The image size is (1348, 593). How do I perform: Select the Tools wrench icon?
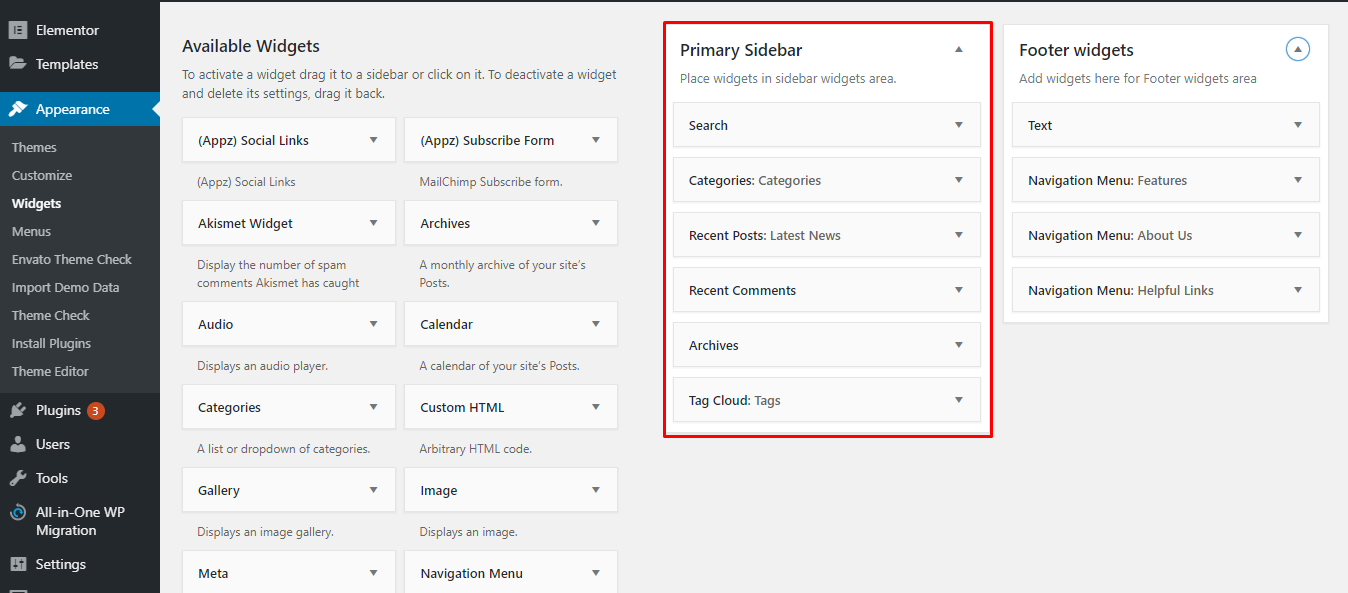(17, 478)
